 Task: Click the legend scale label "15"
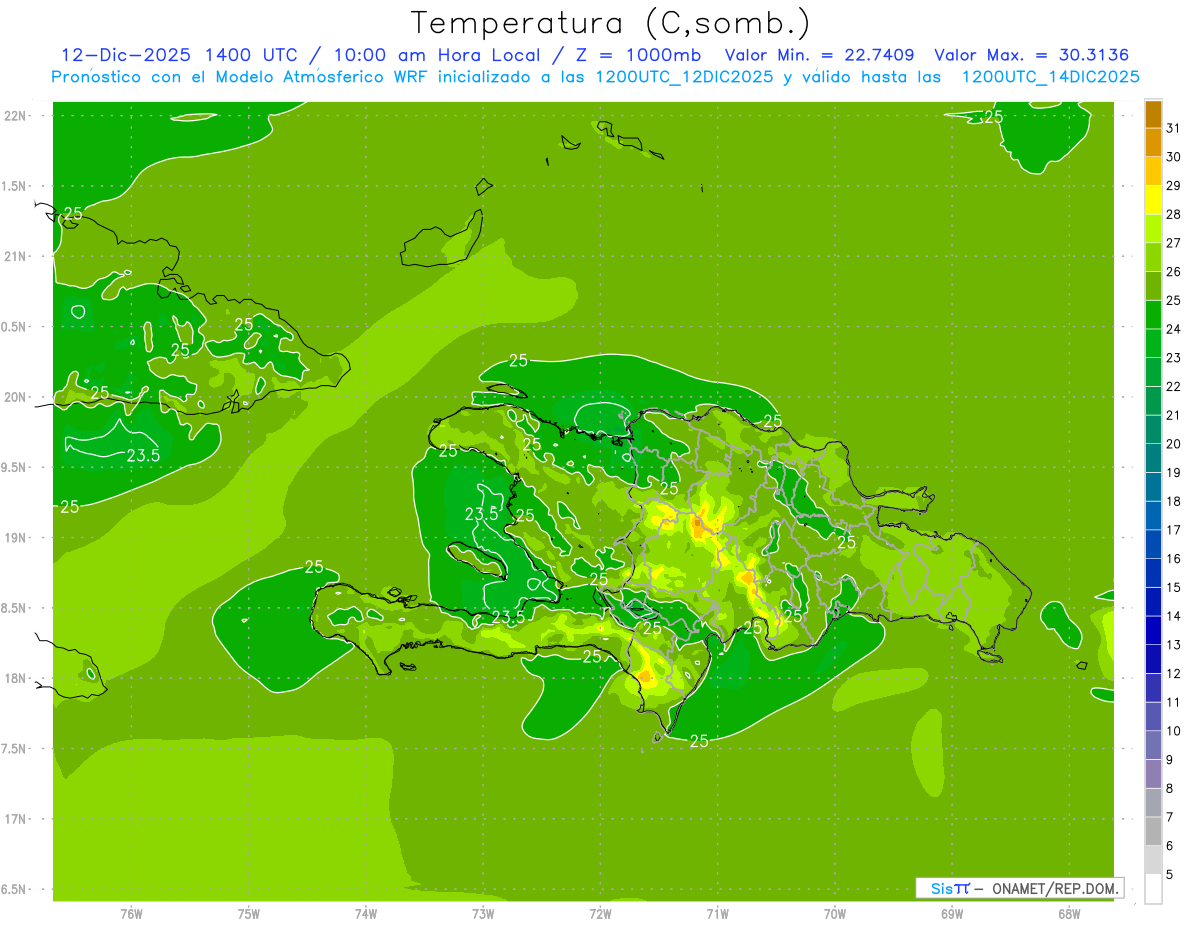[x=1174, y=587]
